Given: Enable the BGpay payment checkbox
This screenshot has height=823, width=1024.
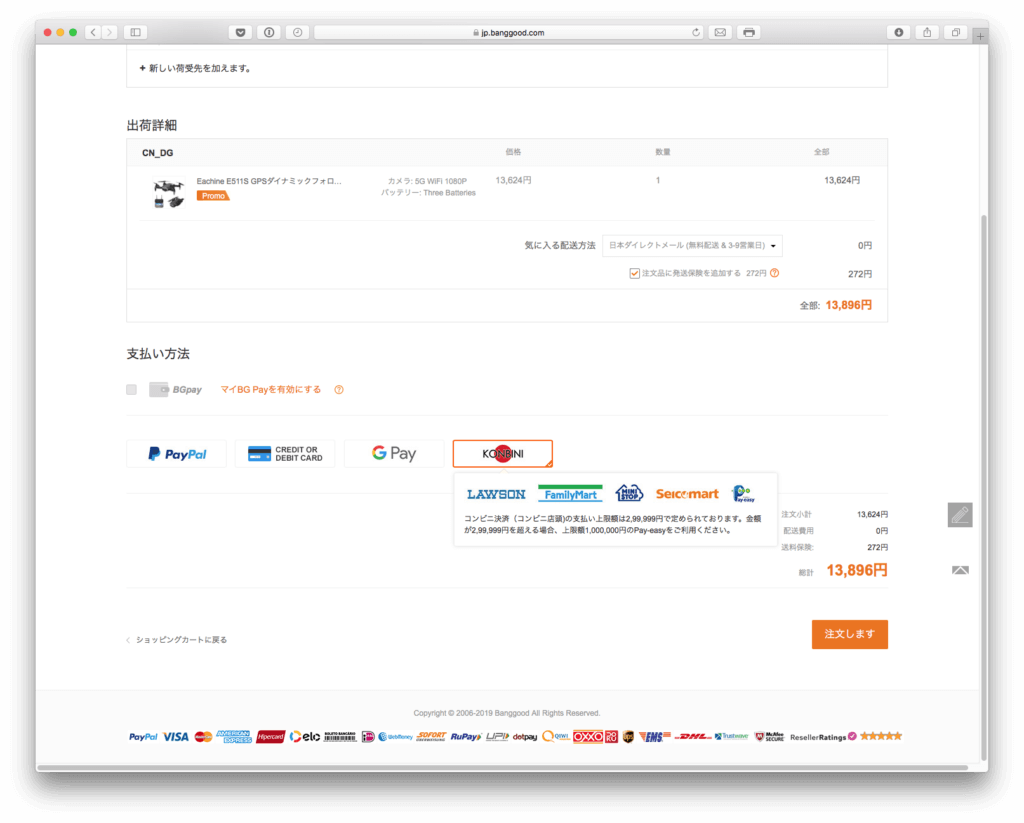Looking at the screenshot, I should 131,389.
